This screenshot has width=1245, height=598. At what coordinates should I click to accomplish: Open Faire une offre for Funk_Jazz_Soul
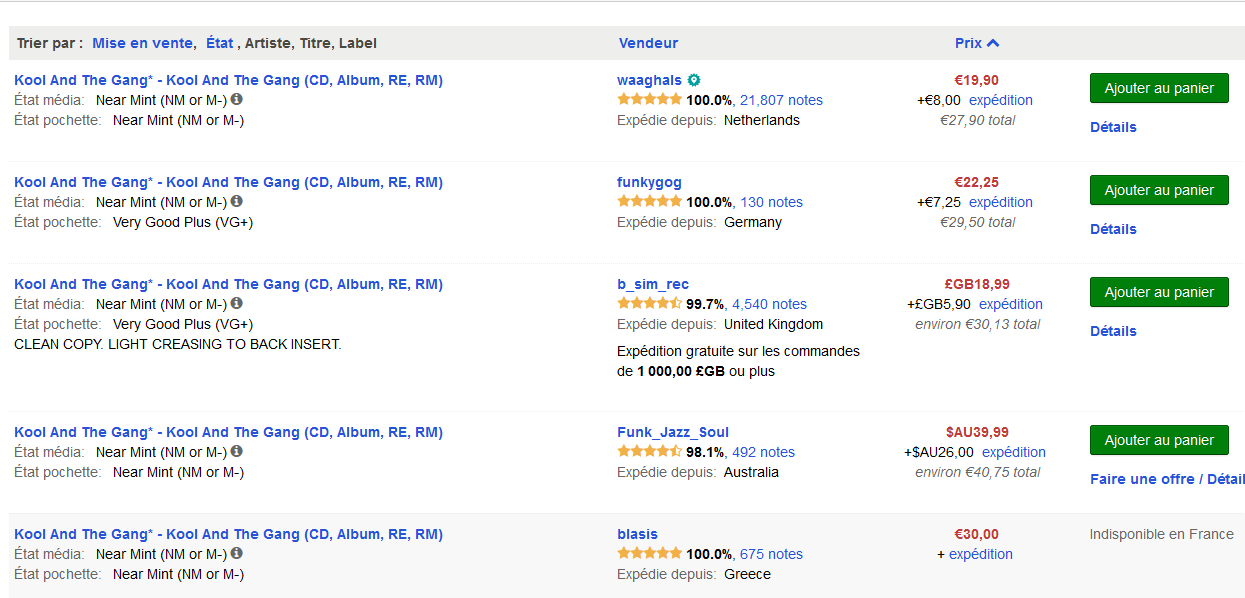click(x=1142, y=479)
